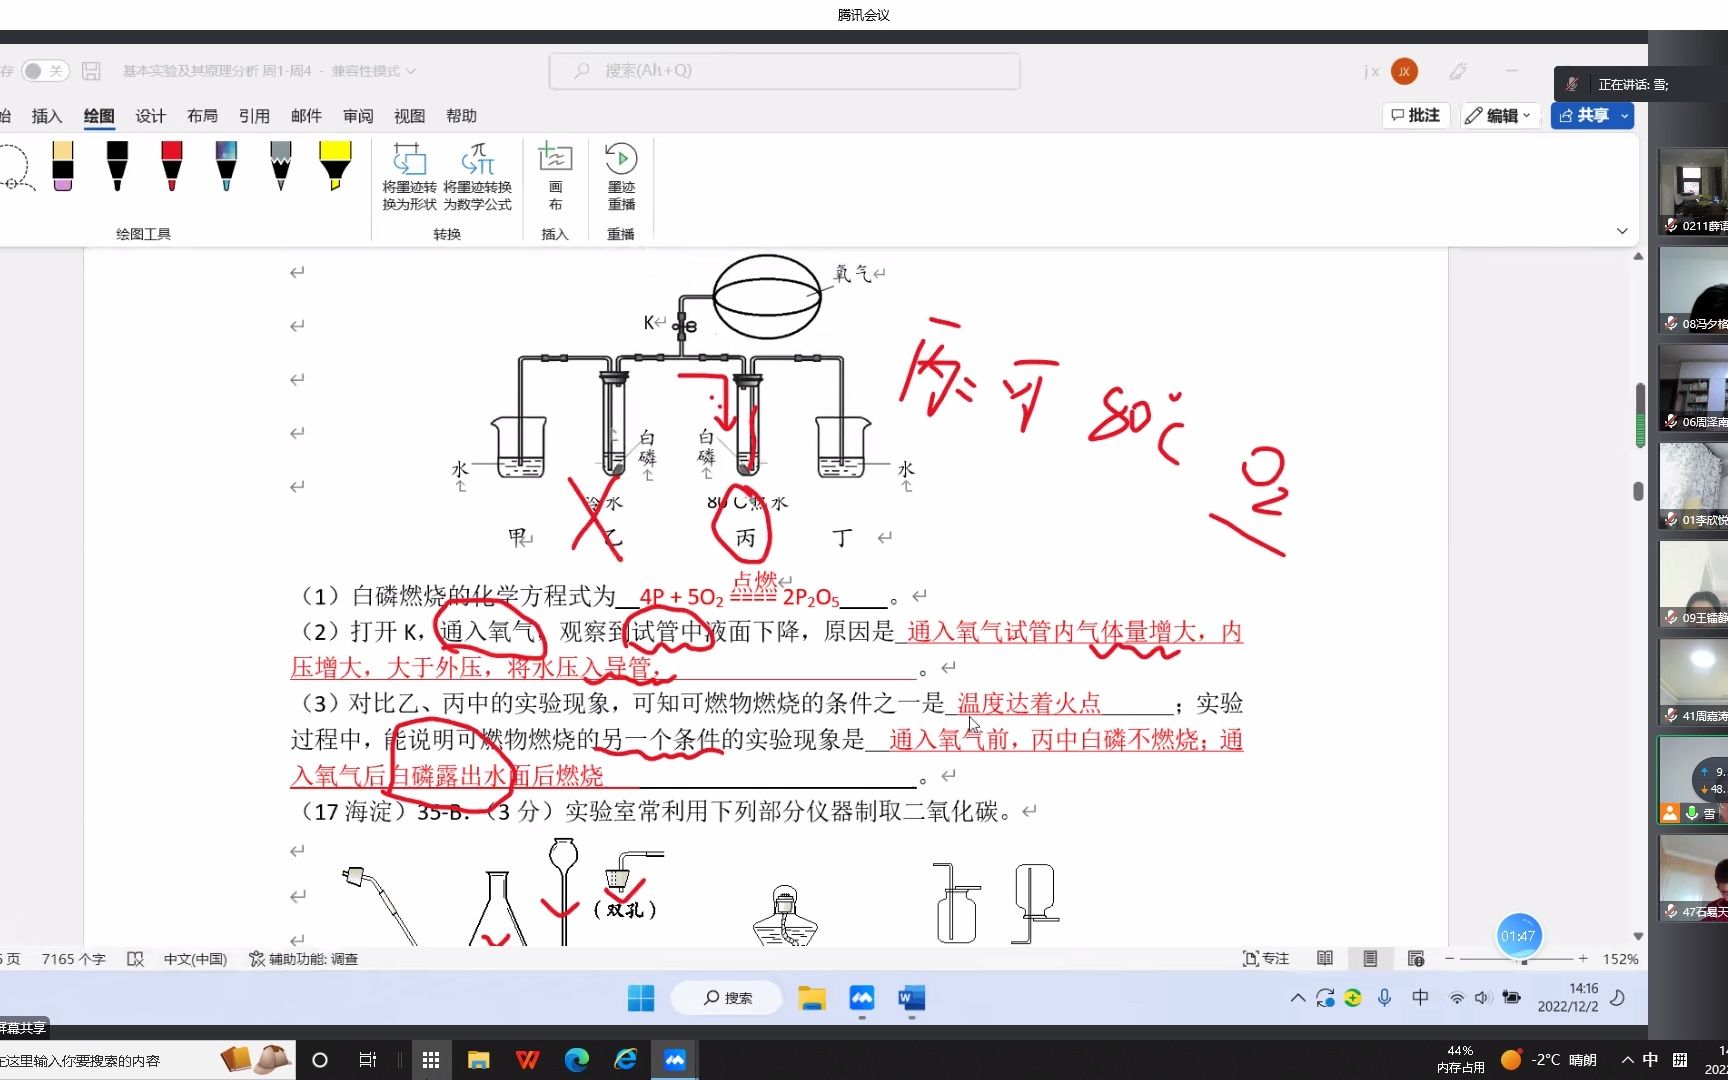The width and height of the screenshot is (1728, 1080).
Task: Click the zoom slider track
Action: (x=1516, y=959)
